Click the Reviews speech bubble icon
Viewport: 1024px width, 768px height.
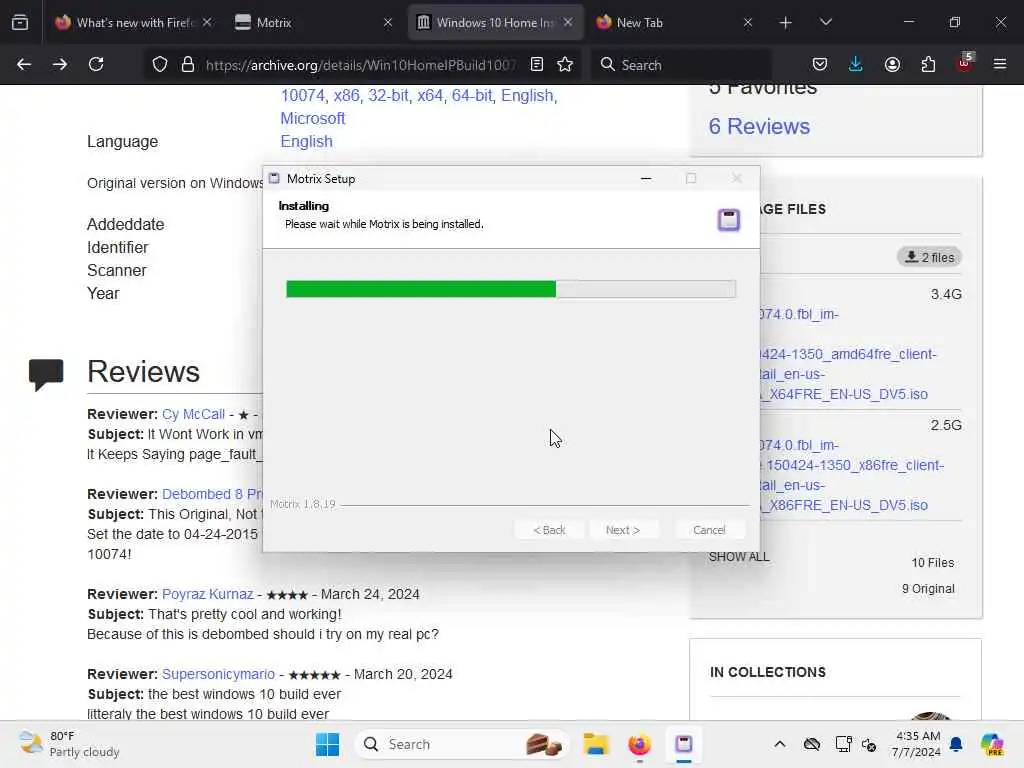click(x=46, y=374)
